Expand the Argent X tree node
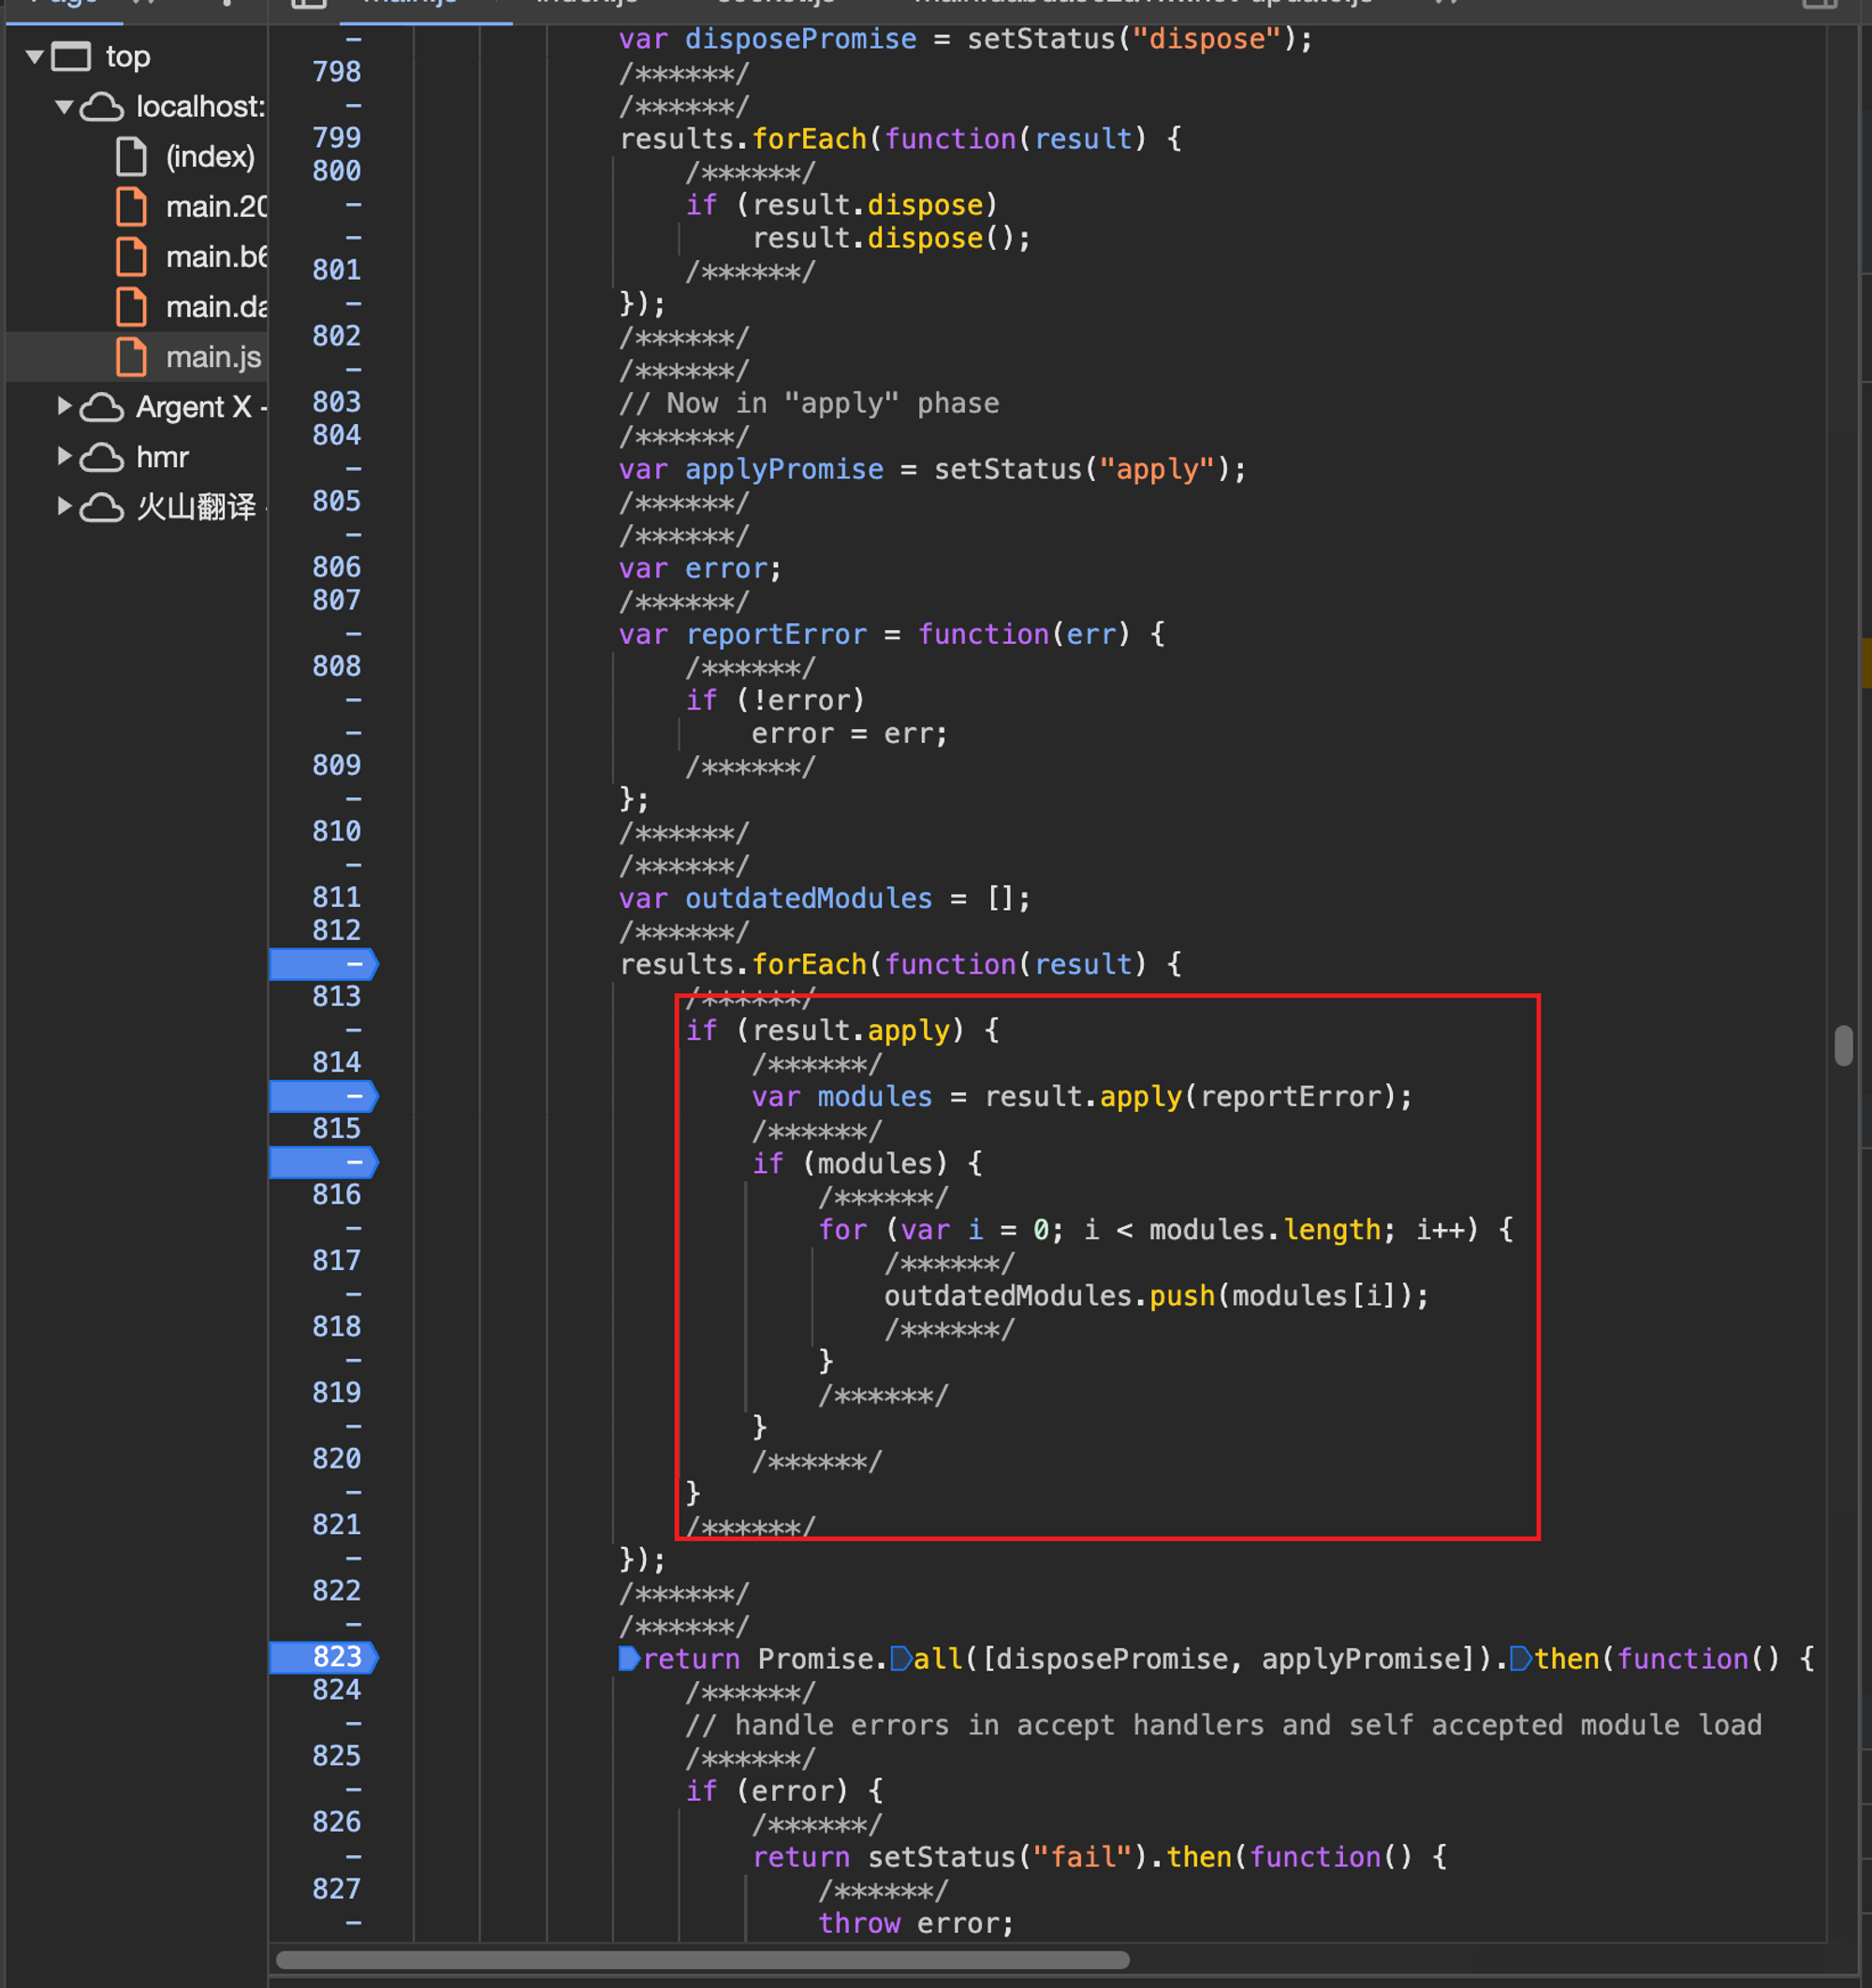 point(64,406)
